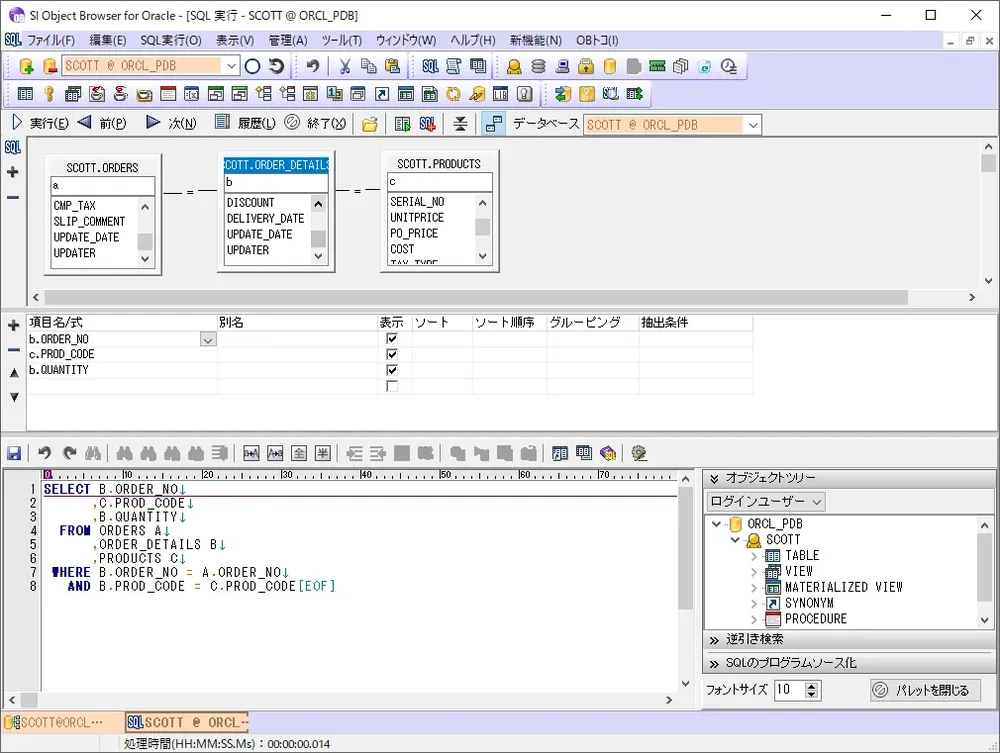Open the 編集(E) menu
1000x753 pixels.
pos(108,40)
